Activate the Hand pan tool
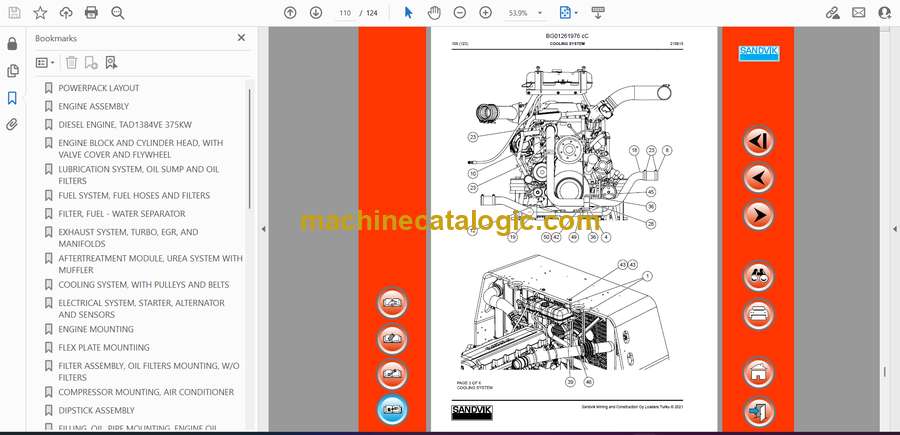The height and width of the screenshot is (435, 900). pyautogui.click(x=435, y=13)
